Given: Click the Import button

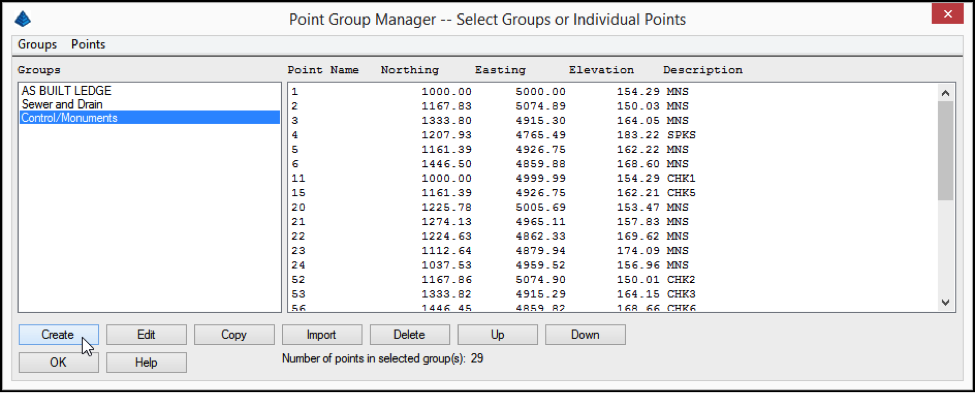Looking at the screenshot, I should coord(322,335).
